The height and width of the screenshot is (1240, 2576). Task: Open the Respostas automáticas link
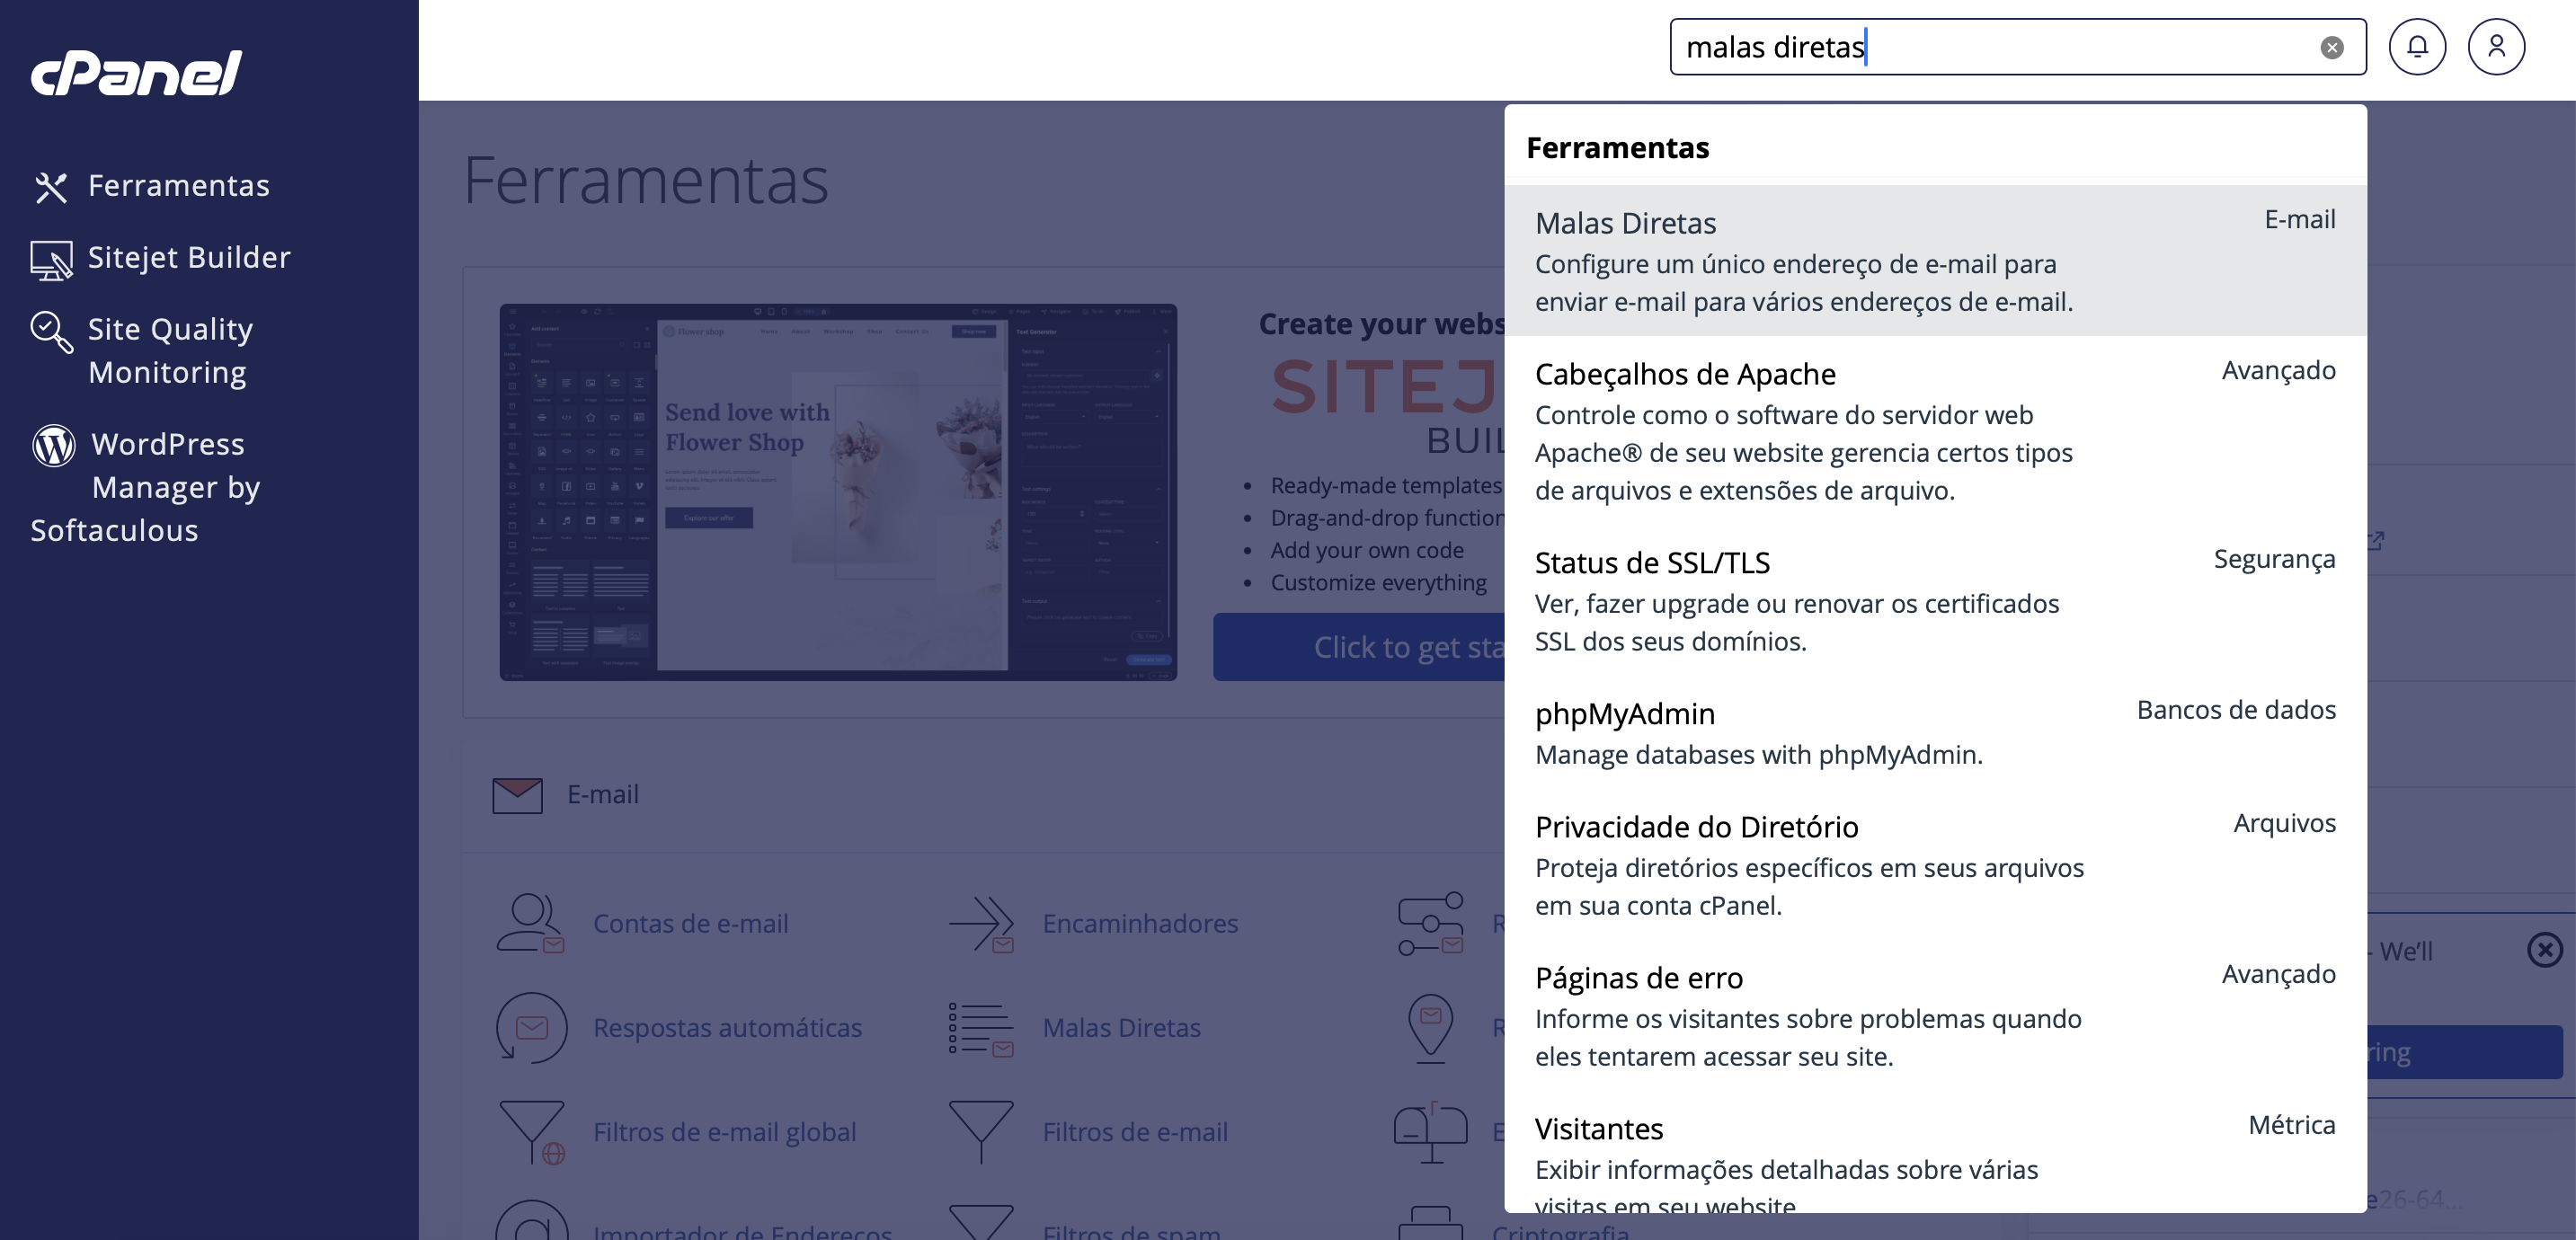click(727, 1027)
